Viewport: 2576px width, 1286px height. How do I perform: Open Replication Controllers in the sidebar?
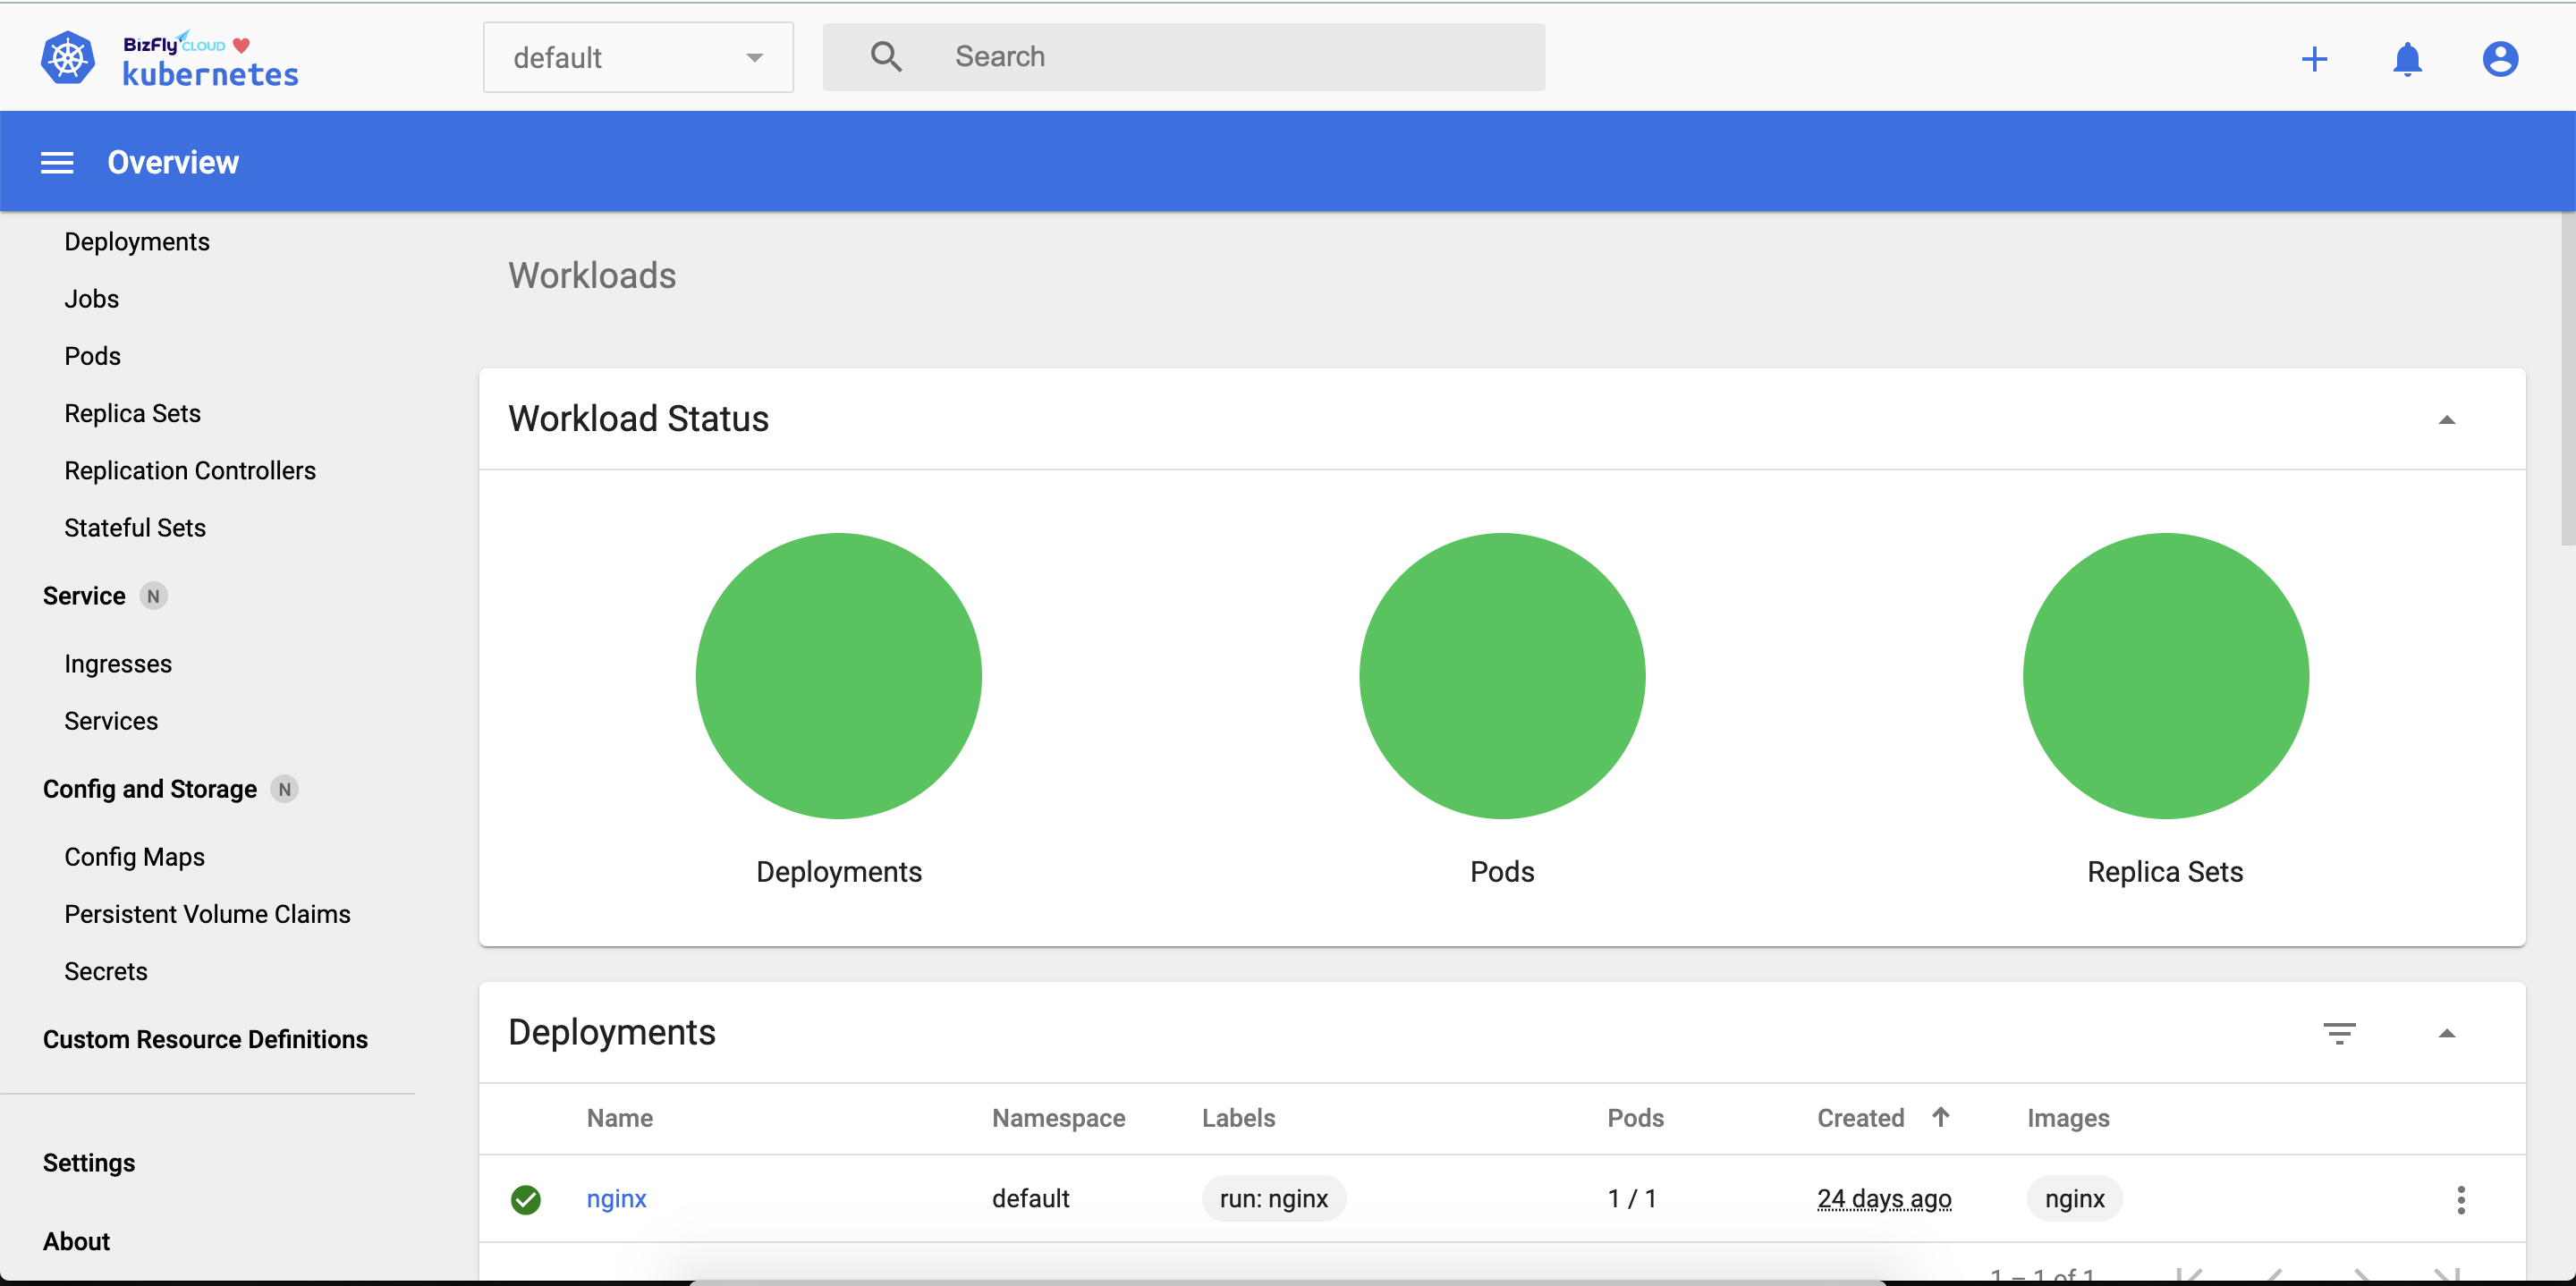point(190,470)
